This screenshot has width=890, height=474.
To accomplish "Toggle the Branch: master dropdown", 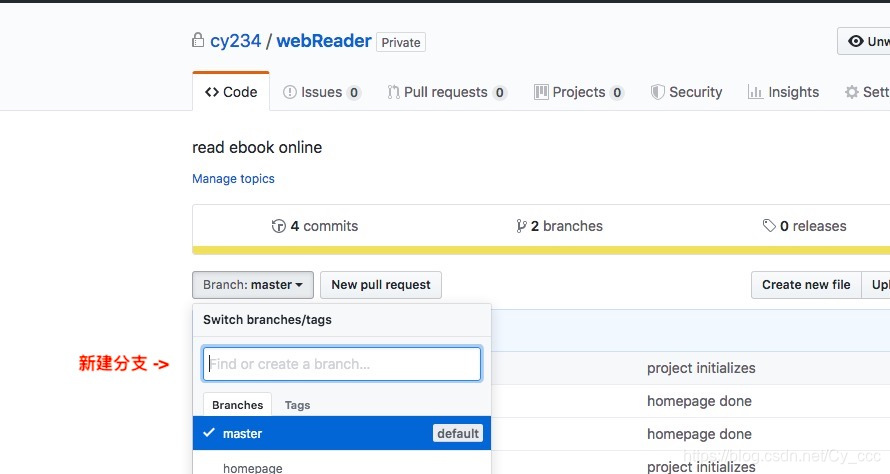I will (x=253, y=285).
